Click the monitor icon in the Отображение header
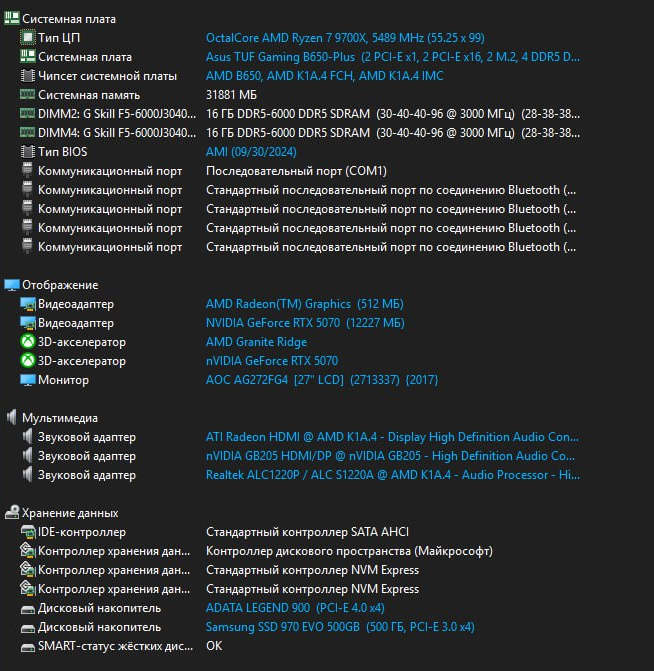Image resolution: width=654 pixels, height=671 pixels. pyautogui.click(x=12, y=285)
